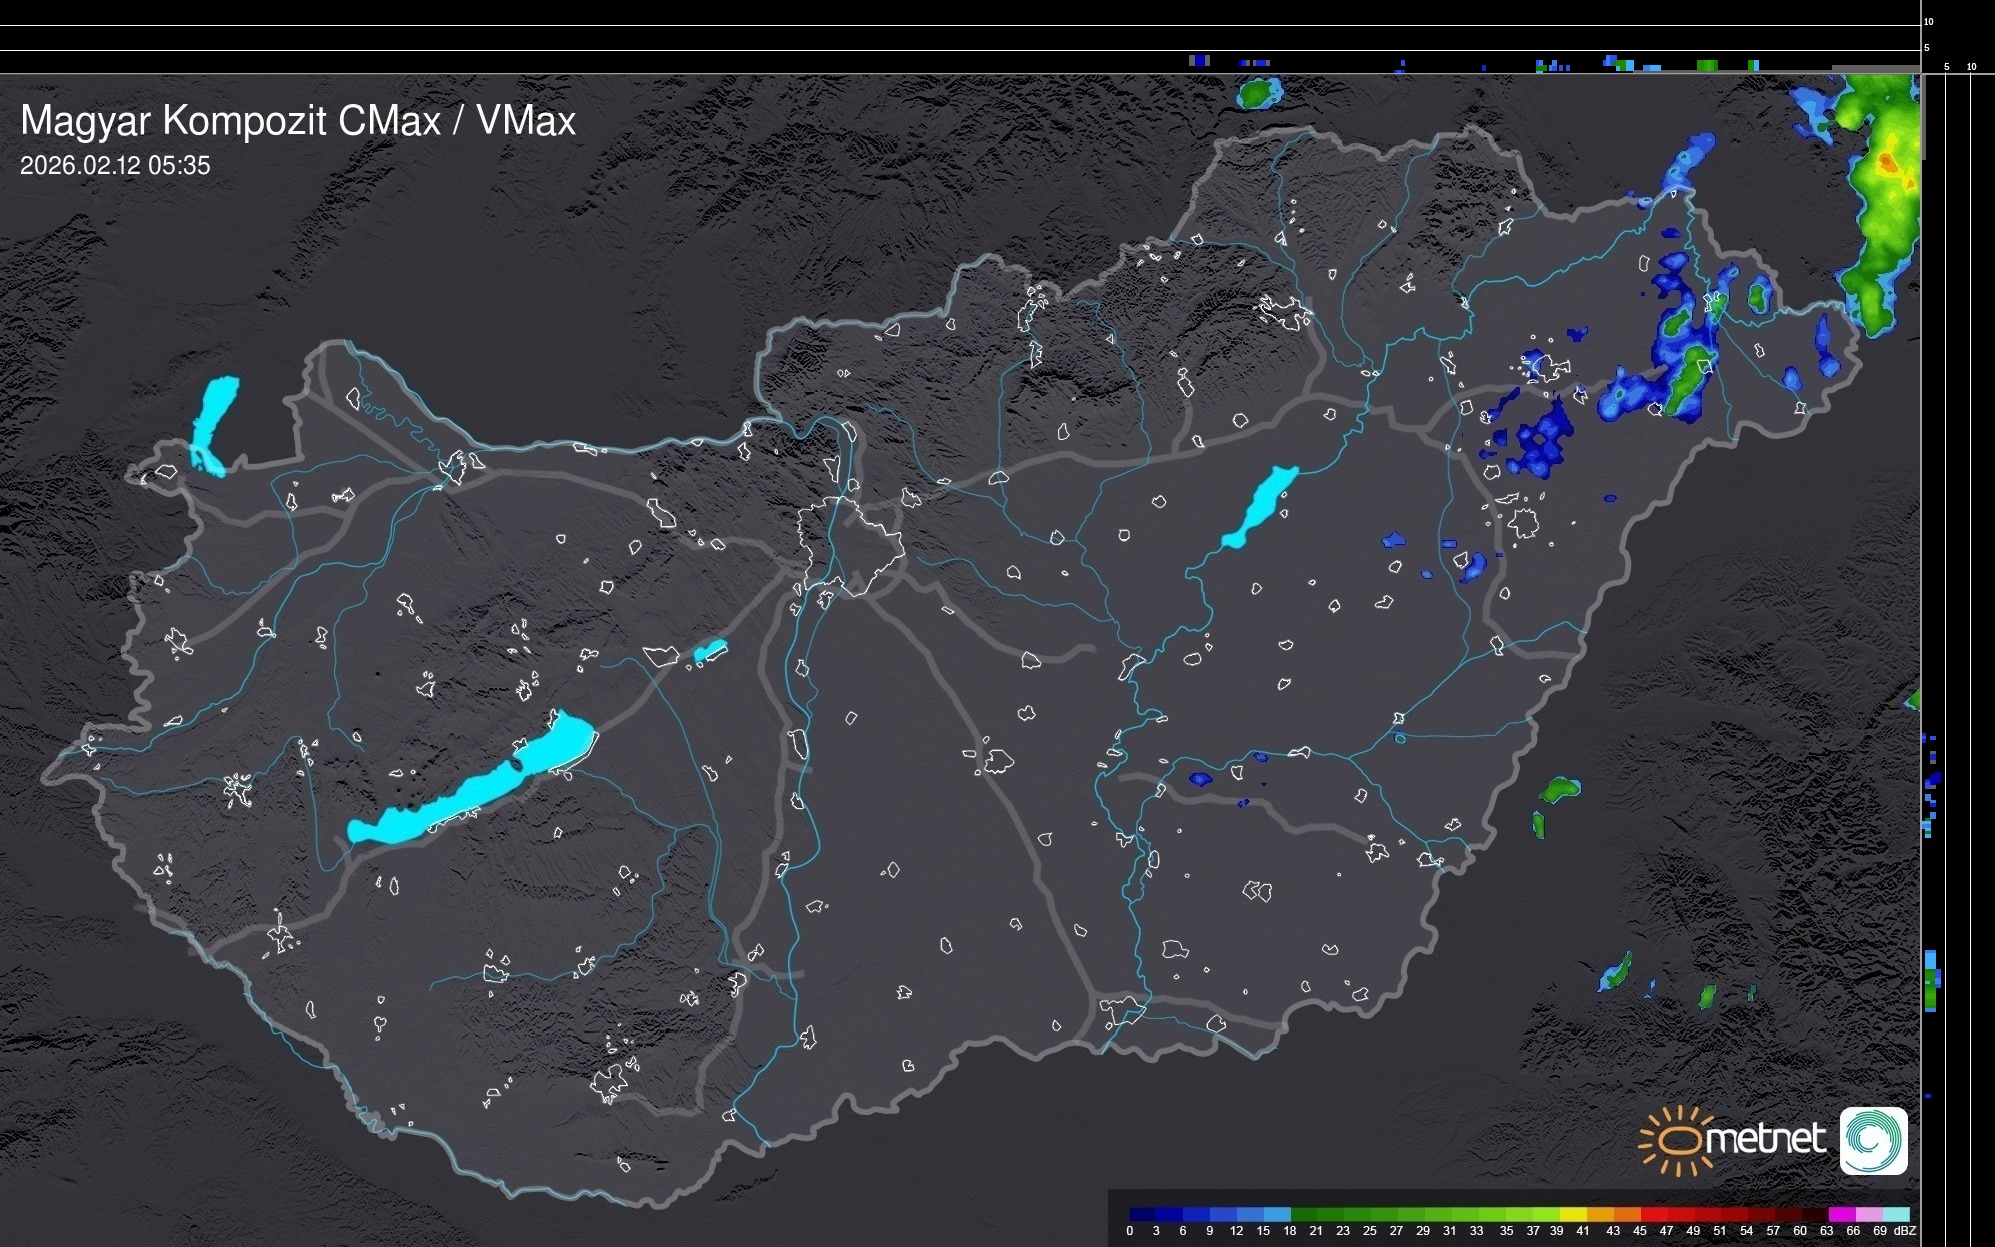
Task: Click the dBZ unit label in legend
Action: [x=1904, y=1231]
